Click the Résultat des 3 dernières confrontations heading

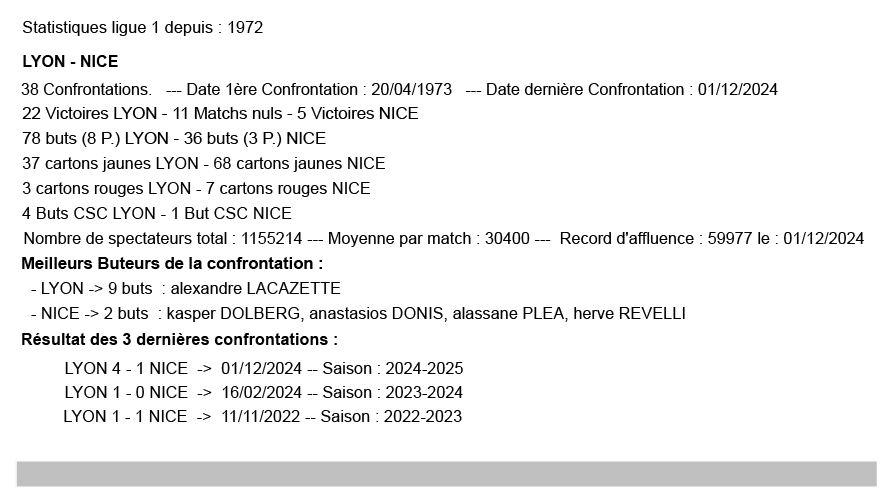pyautogui.click(x=180, y=340)
